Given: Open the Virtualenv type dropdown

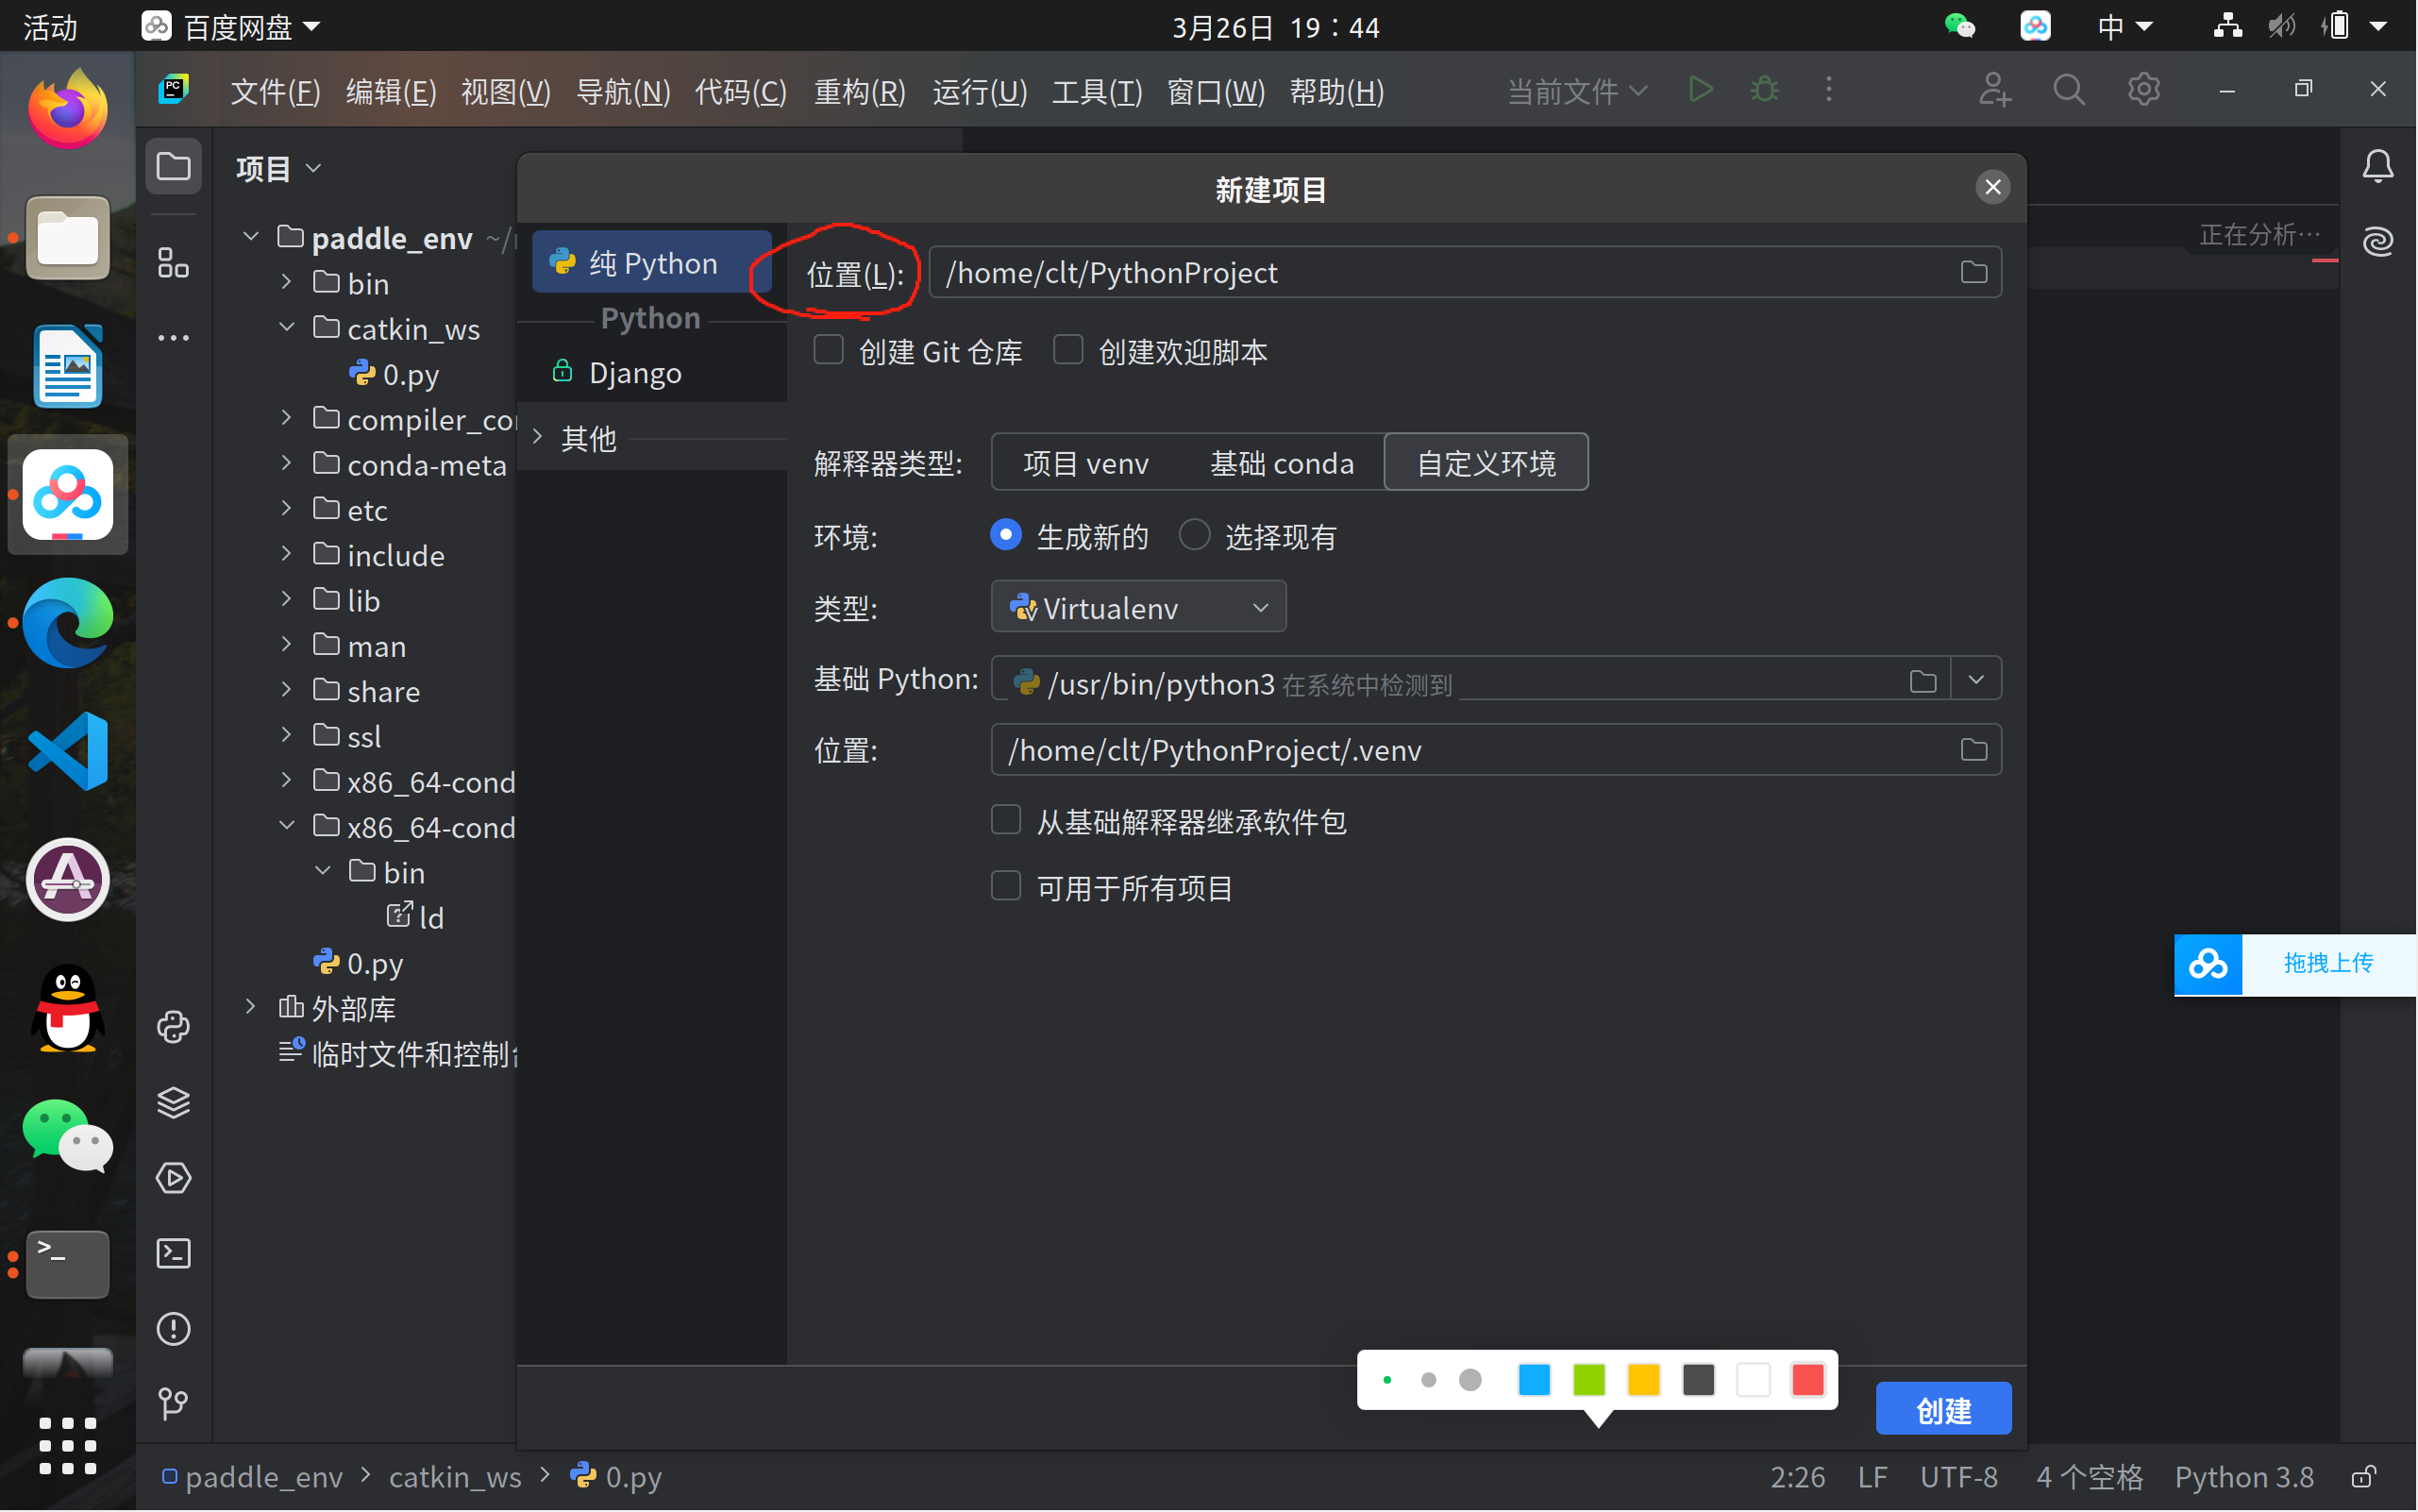Looking at the screenshot, I should point(1138,607).
